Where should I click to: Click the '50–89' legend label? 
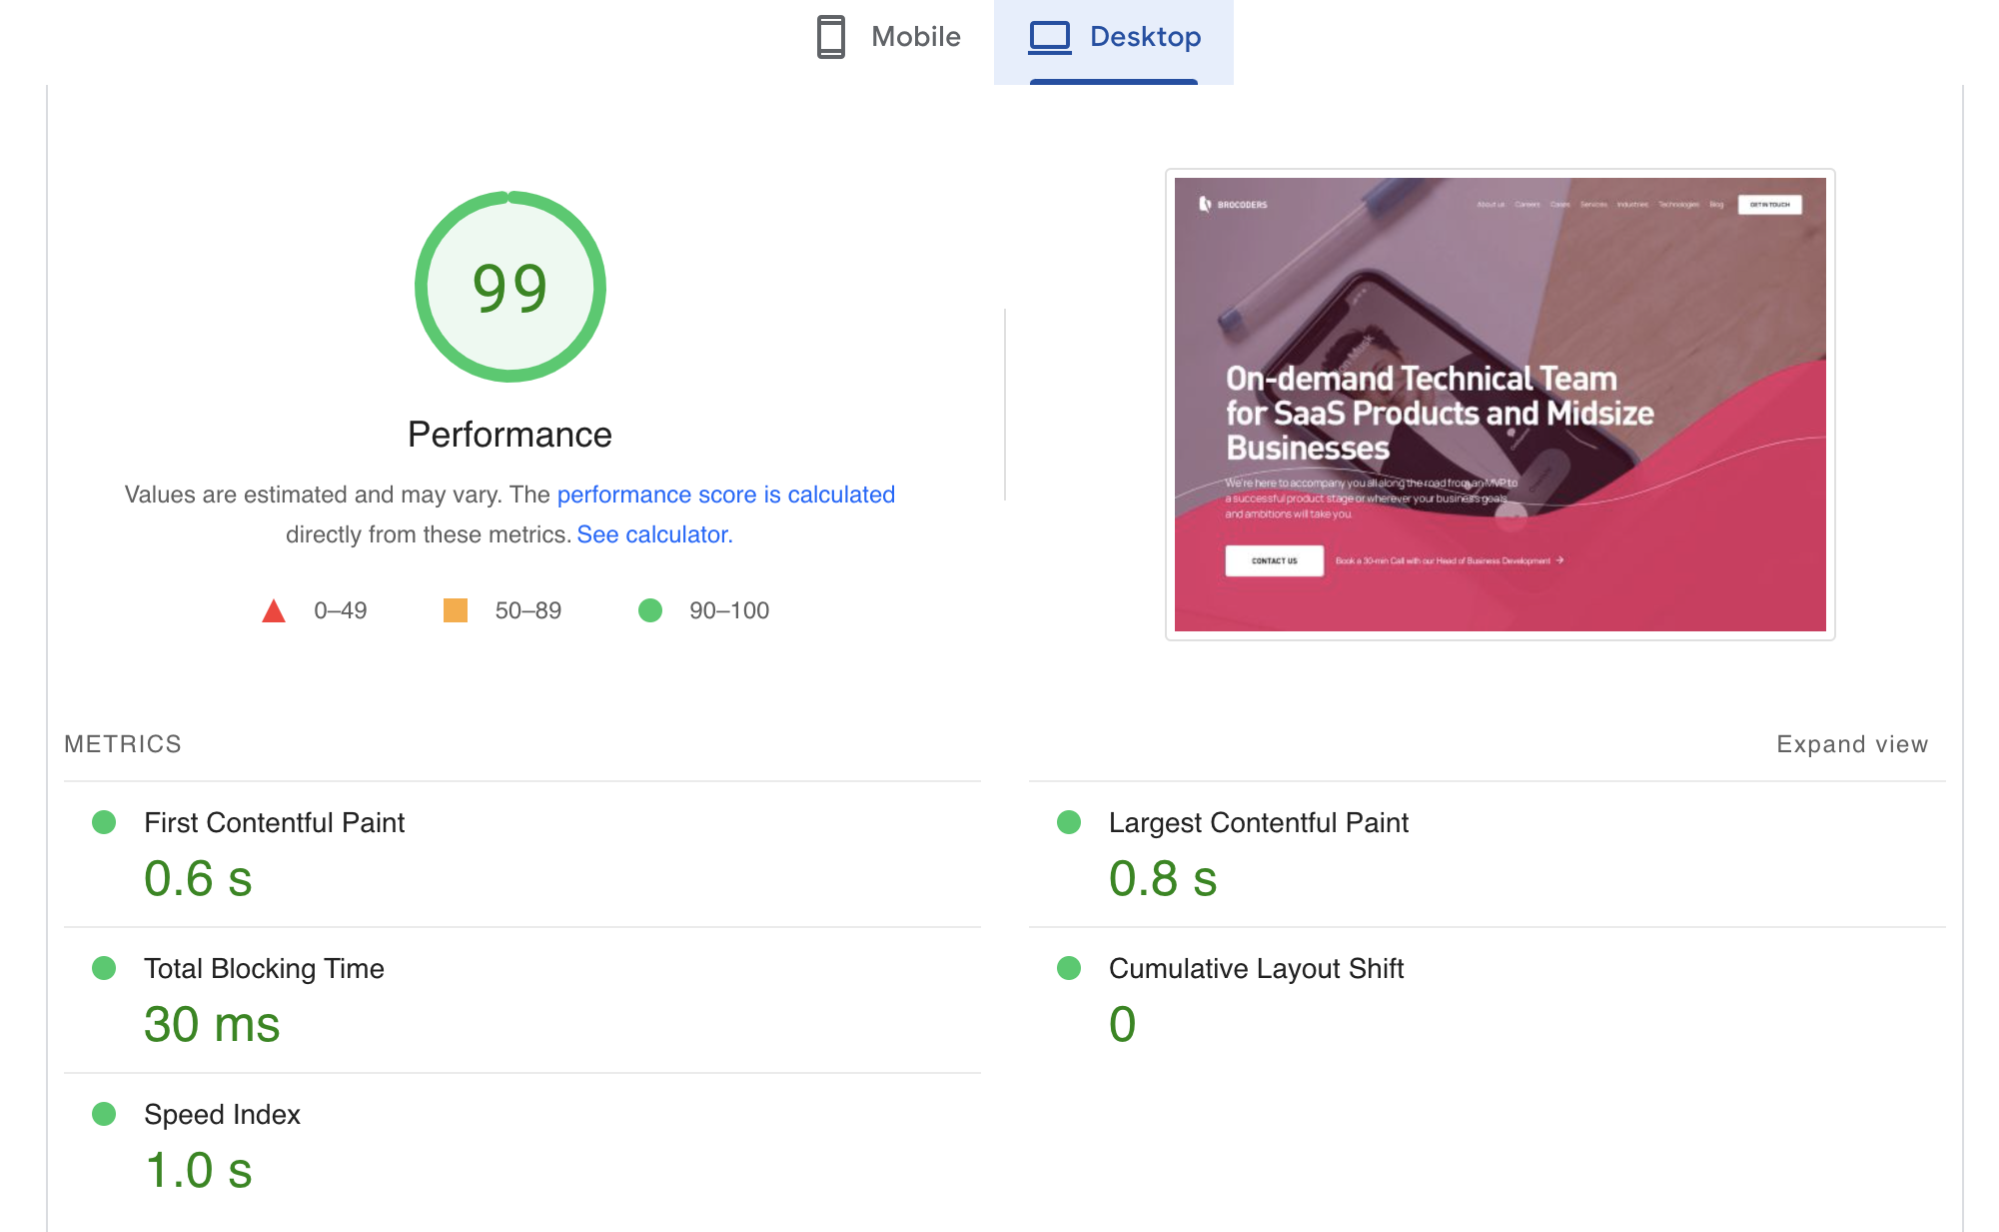(x=528, y=610)
